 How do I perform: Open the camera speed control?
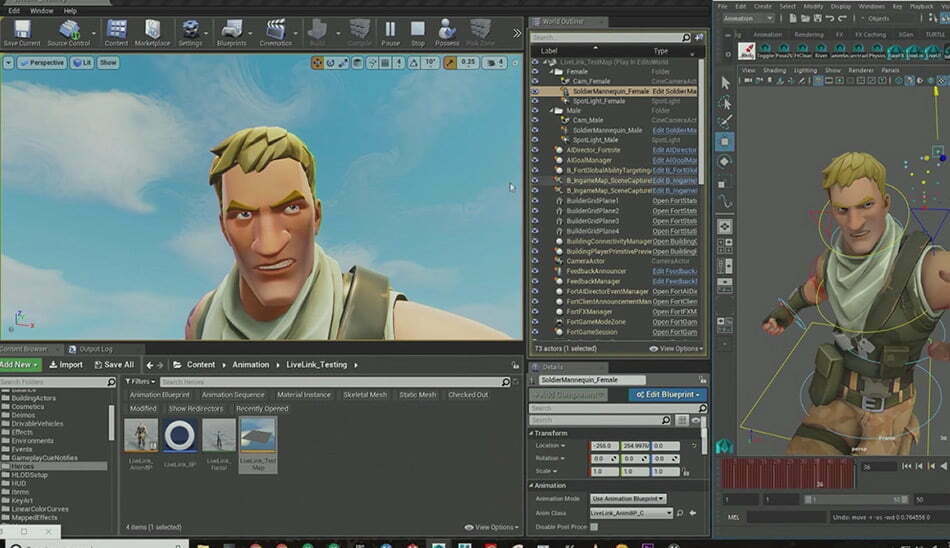496,62
